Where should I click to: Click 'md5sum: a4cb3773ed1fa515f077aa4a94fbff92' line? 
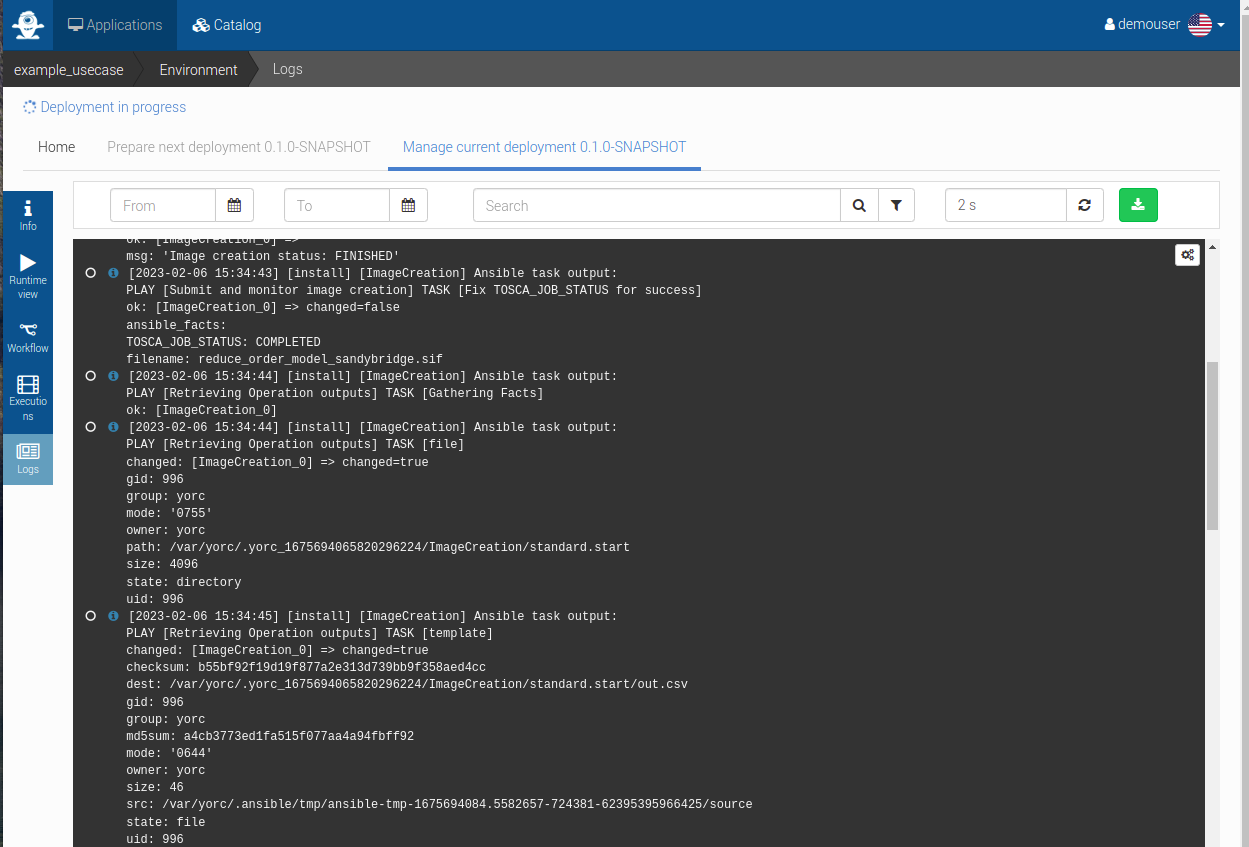[270, 736]
